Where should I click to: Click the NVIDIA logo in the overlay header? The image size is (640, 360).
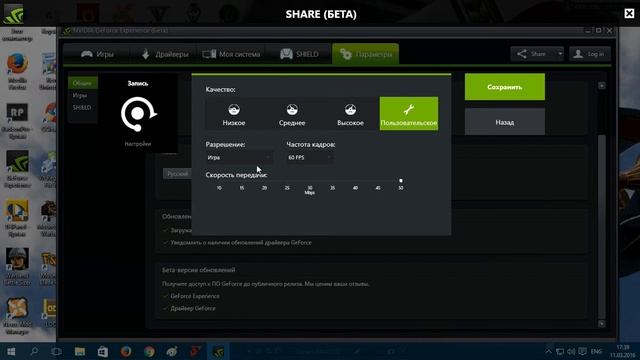coord(13,13)
